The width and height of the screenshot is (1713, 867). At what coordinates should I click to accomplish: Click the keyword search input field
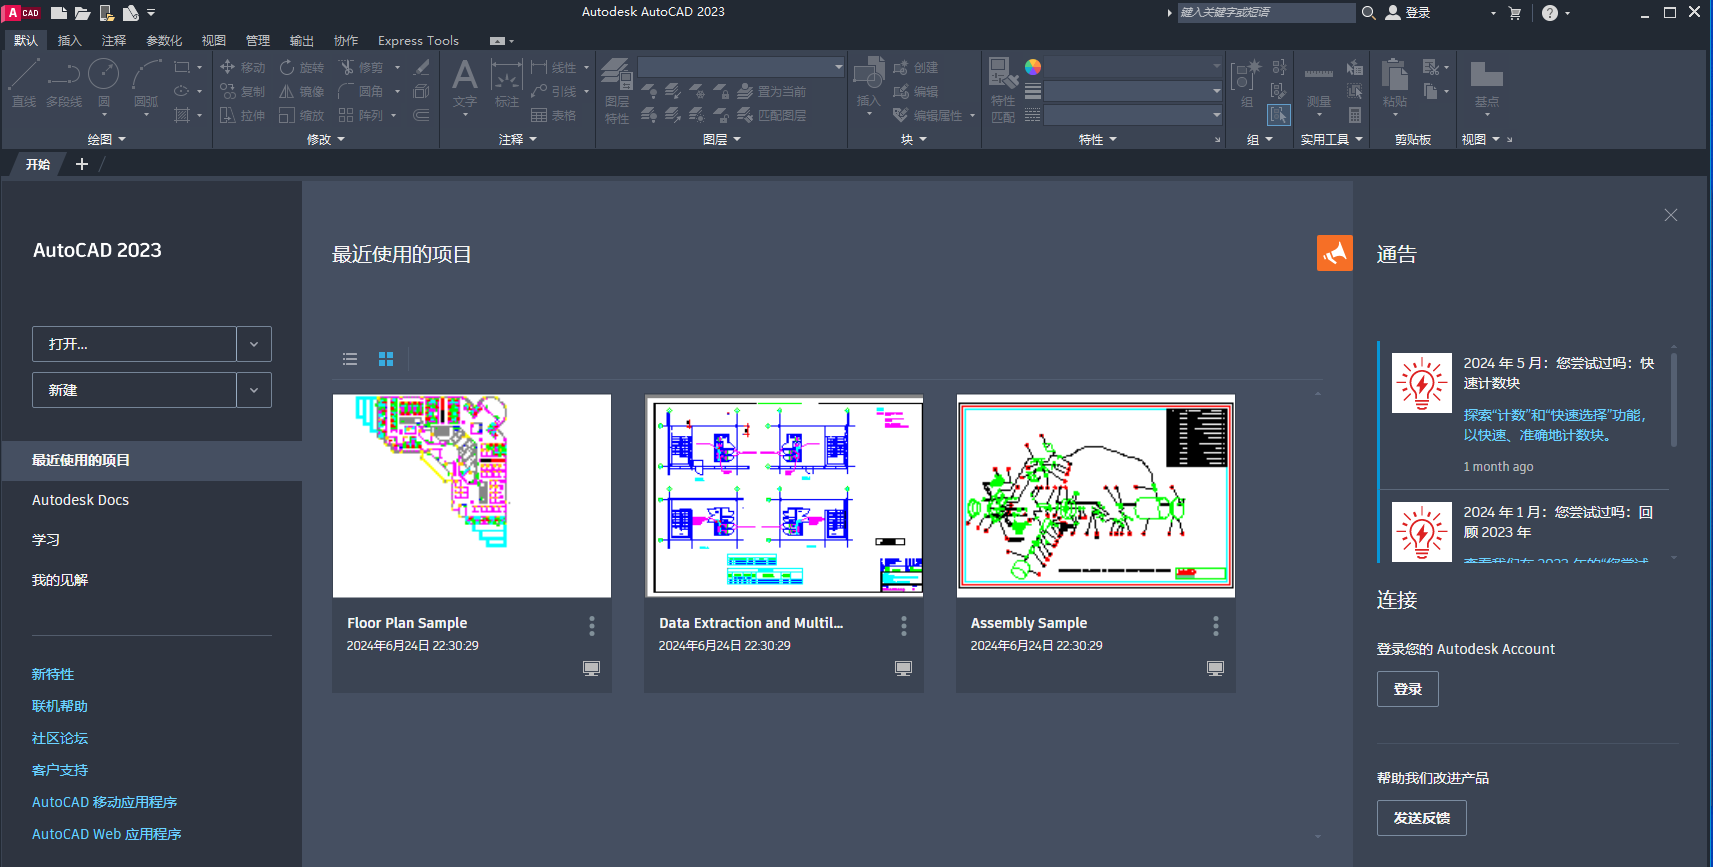(x=1266, y=13)
